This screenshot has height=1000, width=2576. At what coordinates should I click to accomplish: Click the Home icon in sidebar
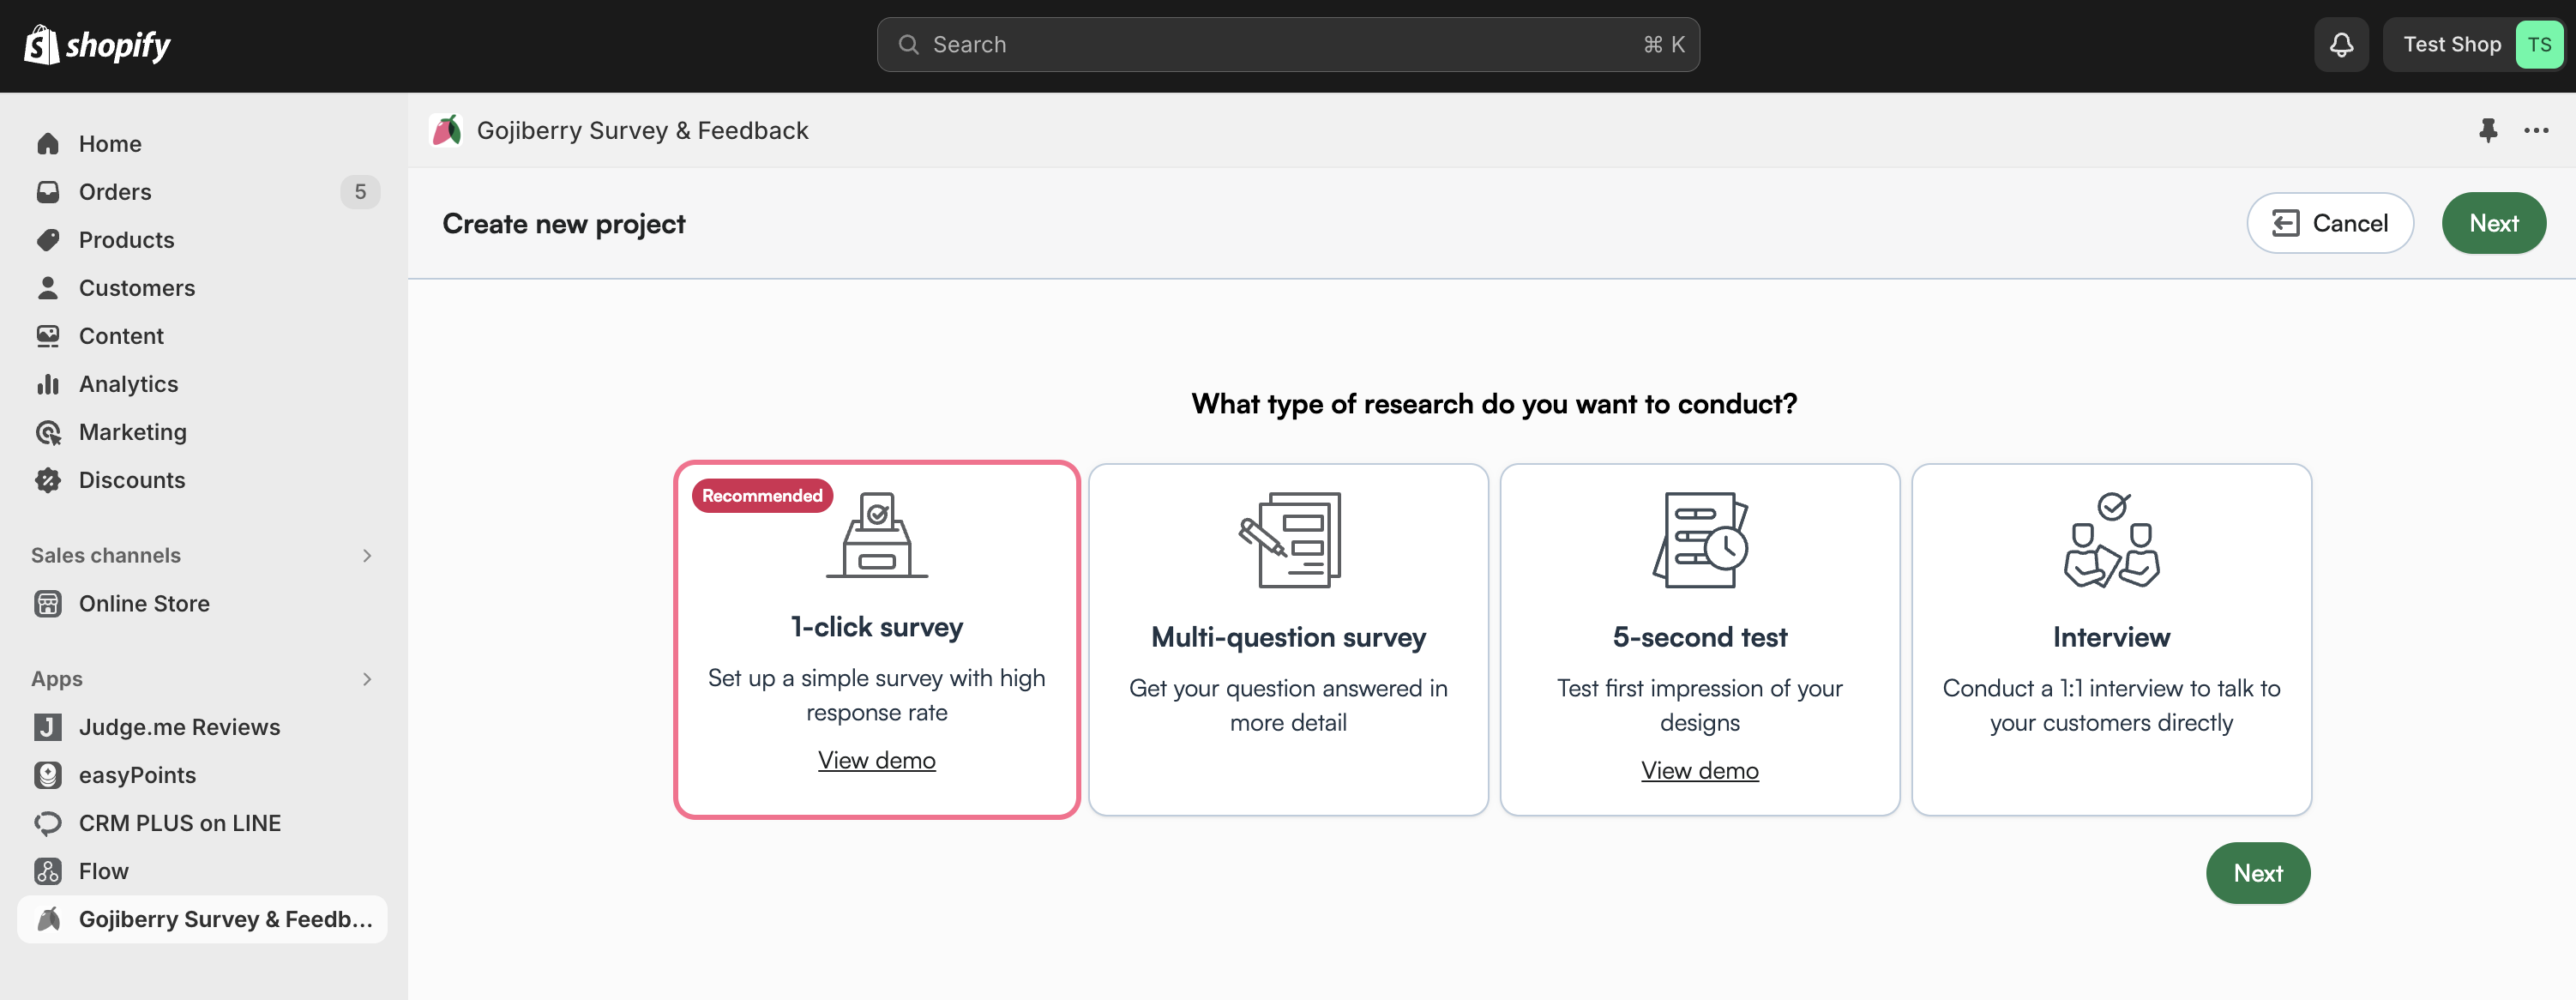coord(48,144)
